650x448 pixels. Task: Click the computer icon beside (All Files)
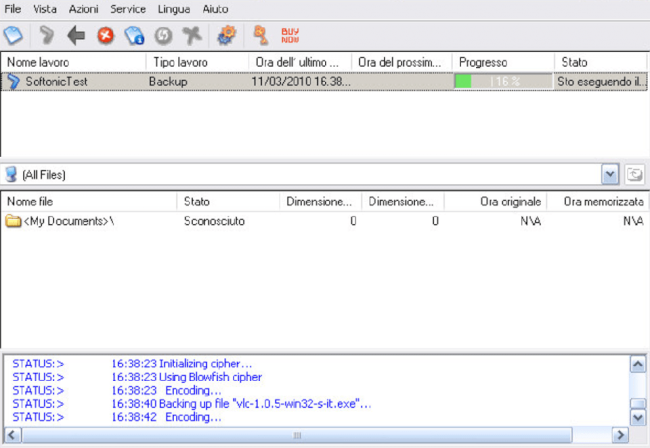(12, 174)
